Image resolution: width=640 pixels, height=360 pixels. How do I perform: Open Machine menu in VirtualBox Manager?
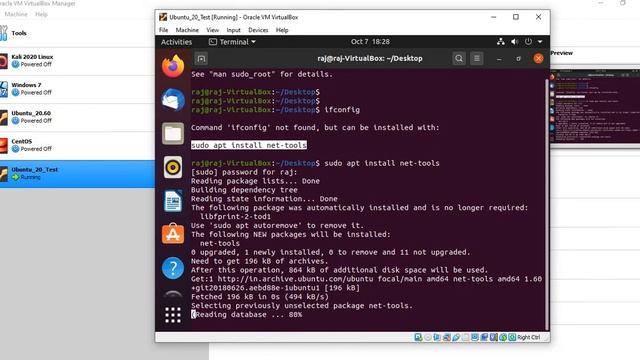click(x=16, y=14)
